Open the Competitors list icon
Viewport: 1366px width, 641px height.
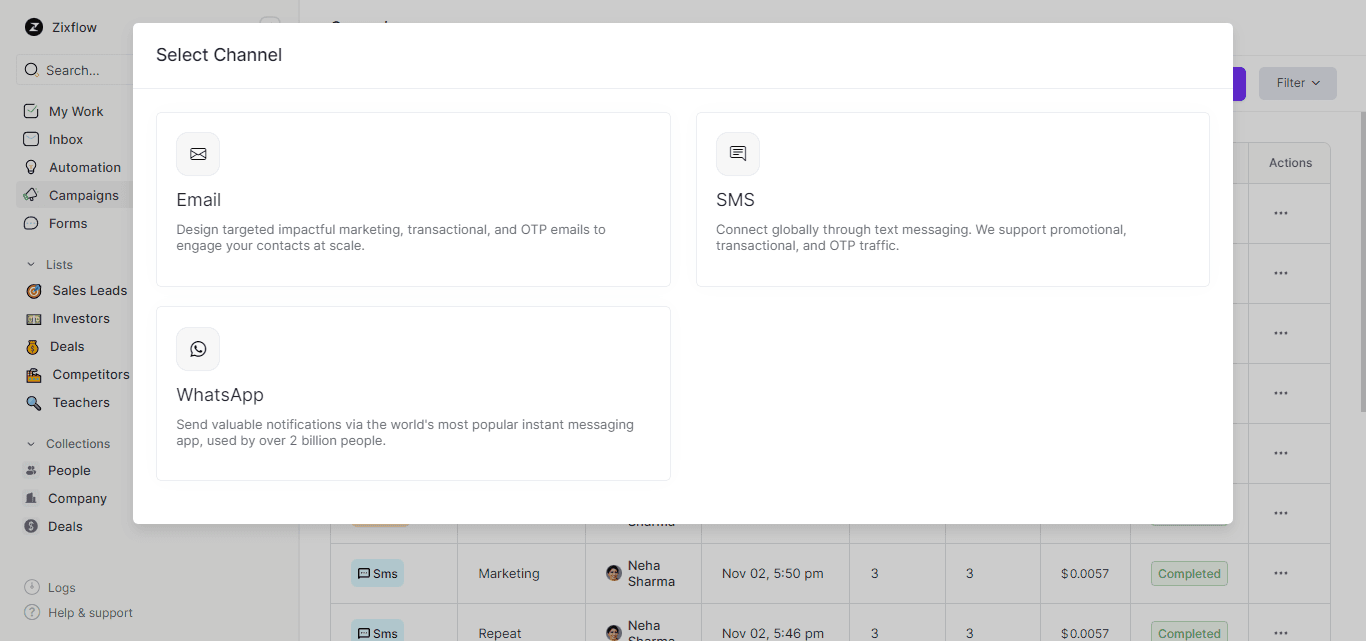coord(33,374)
